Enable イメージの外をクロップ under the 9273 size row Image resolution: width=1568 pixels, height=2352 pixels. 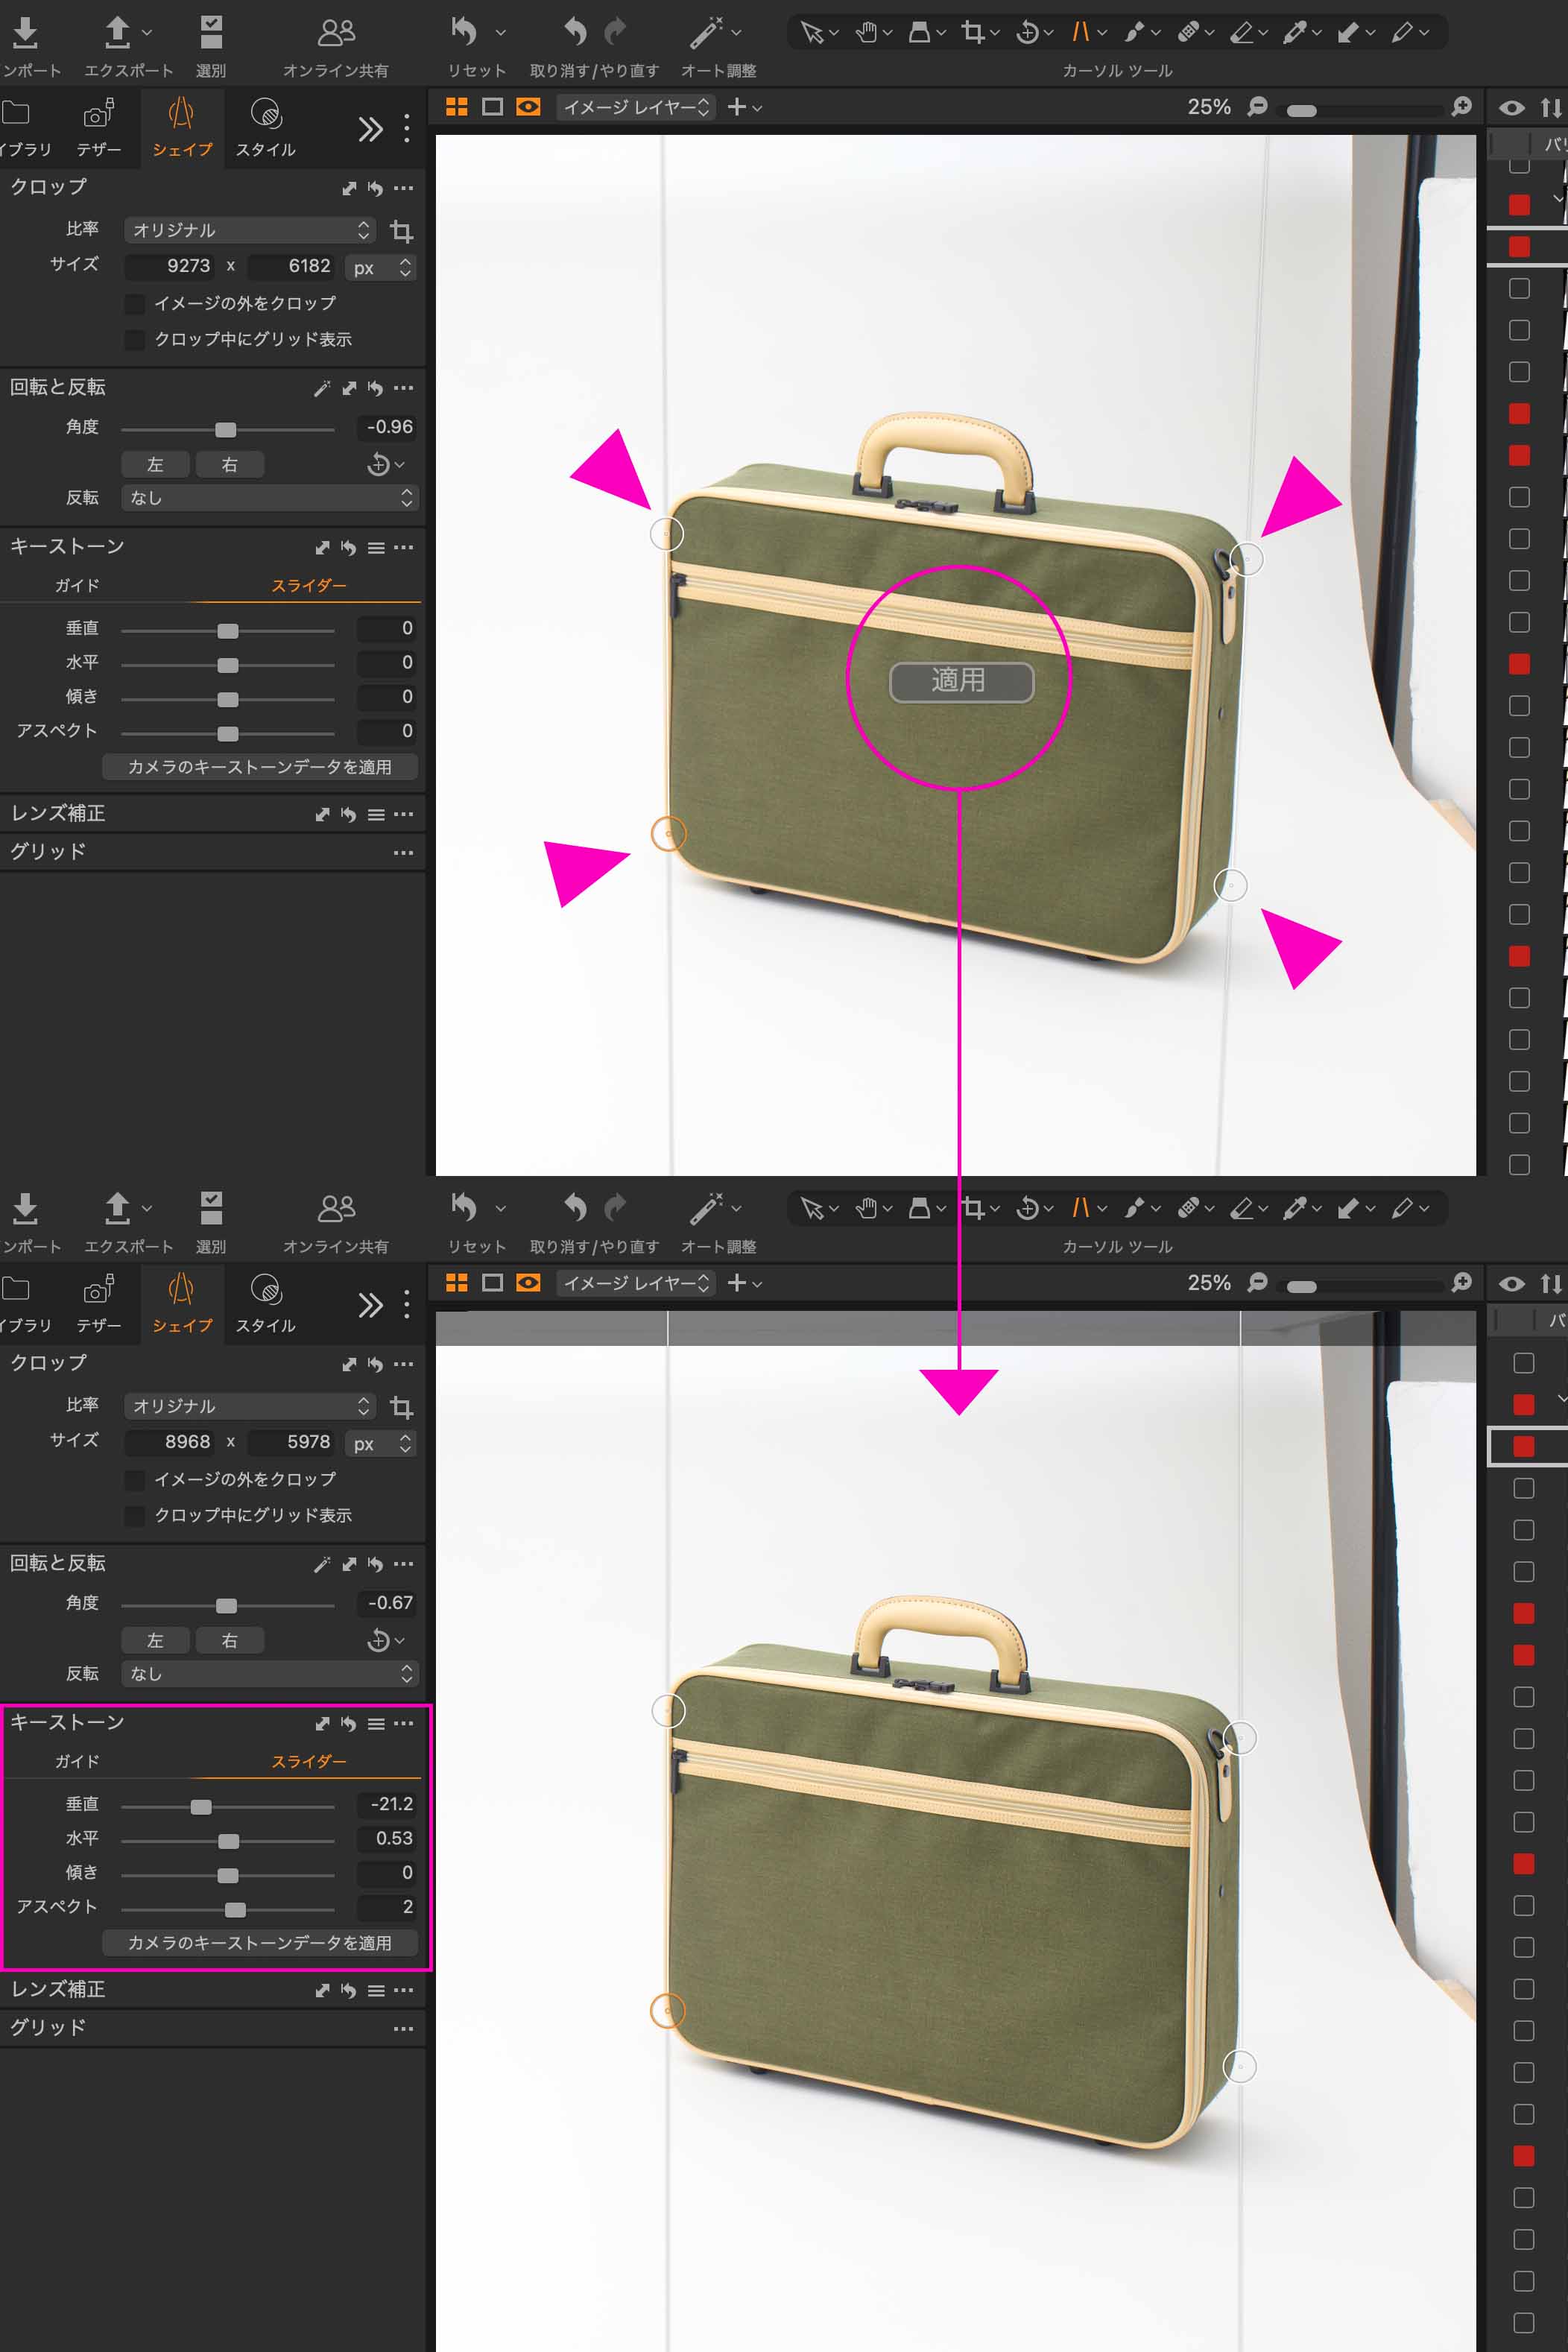(134, 303)
